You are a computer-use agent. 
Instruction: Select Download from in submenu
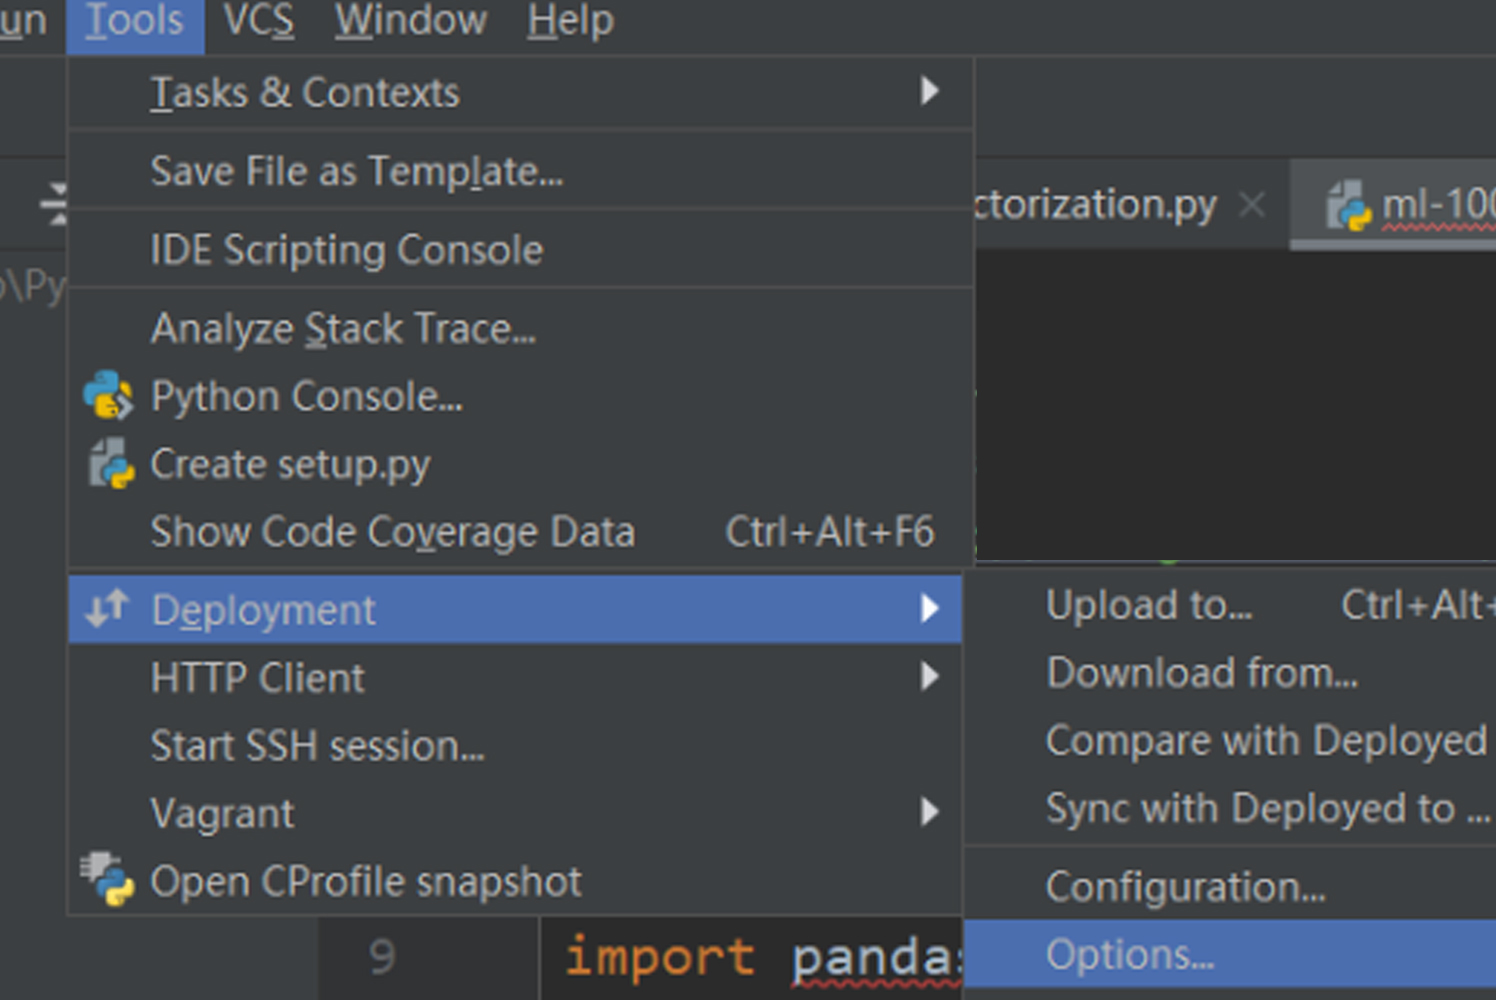pyautogui.click(x=1230, y=673)
